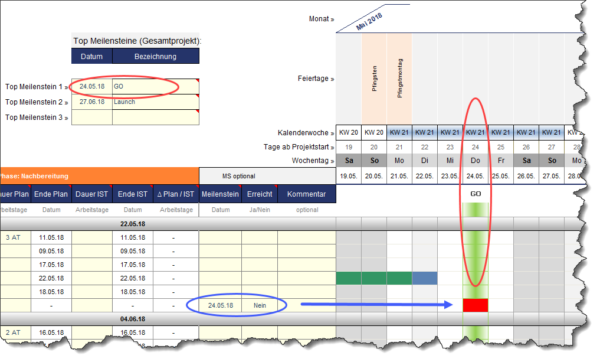600x362 pixels.
Task: Select the Ende IST column header
Action: click(132, 194)
